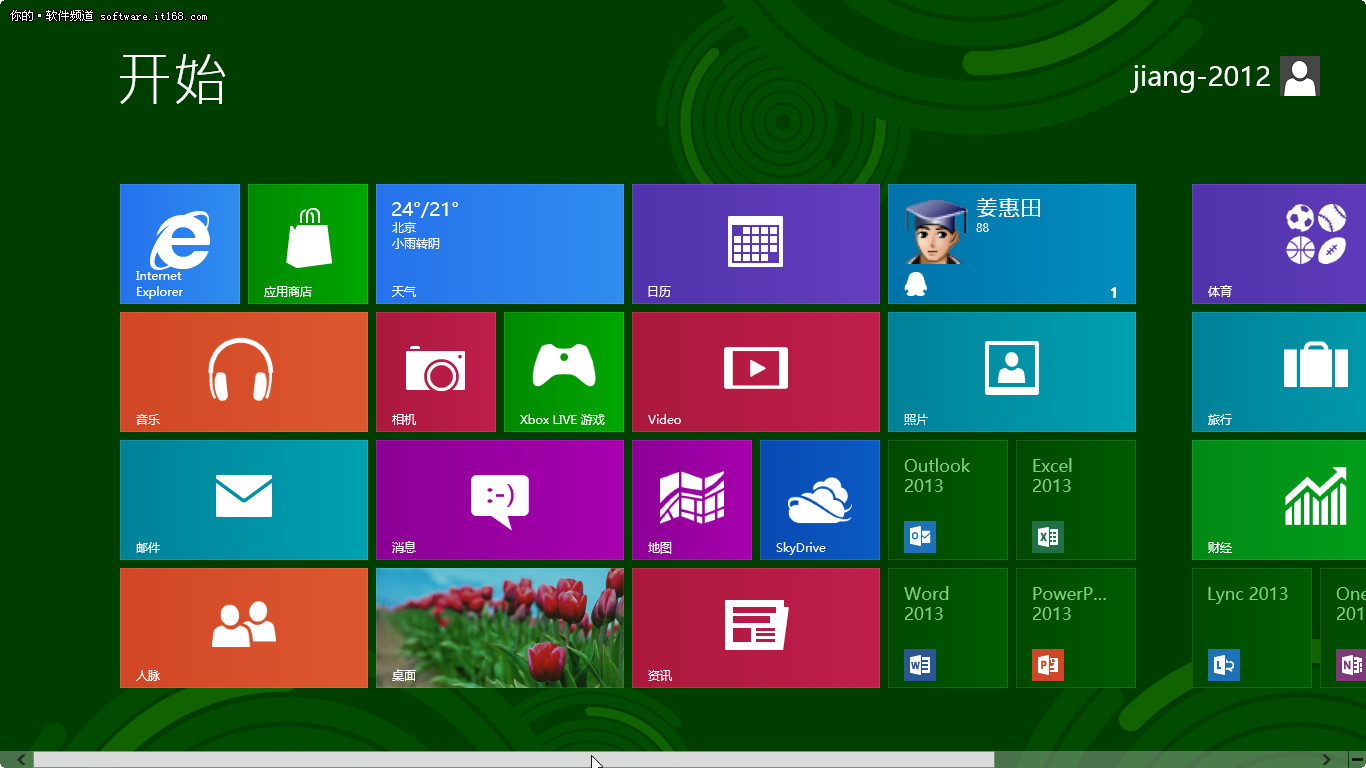This screenshot has height=768, width=1366.
Task: Open the Video tile
Action: pos(756,372)
